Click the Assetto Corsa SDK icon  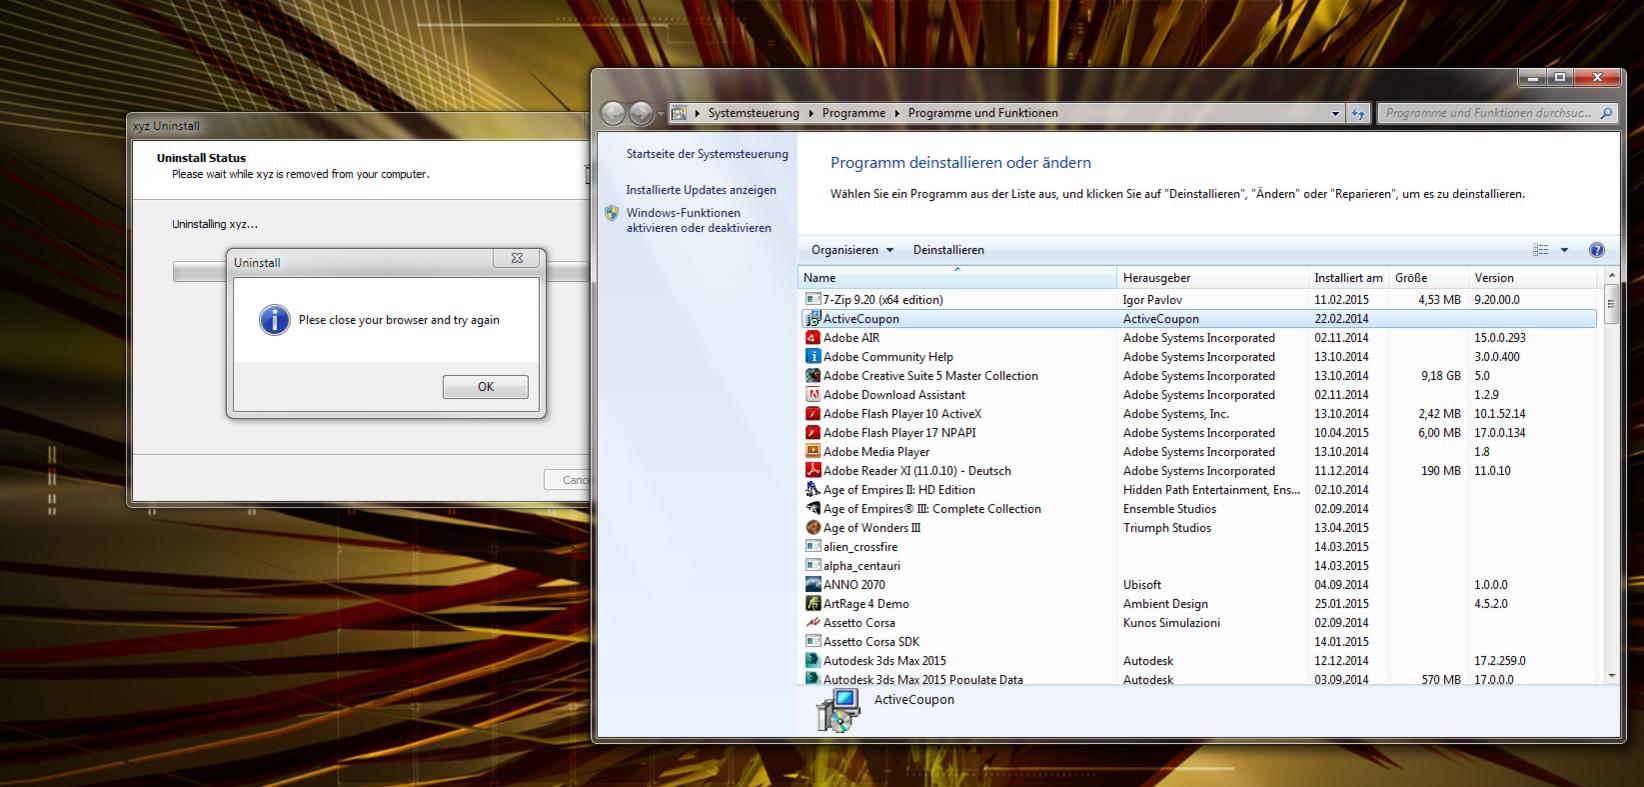(813, 641)
